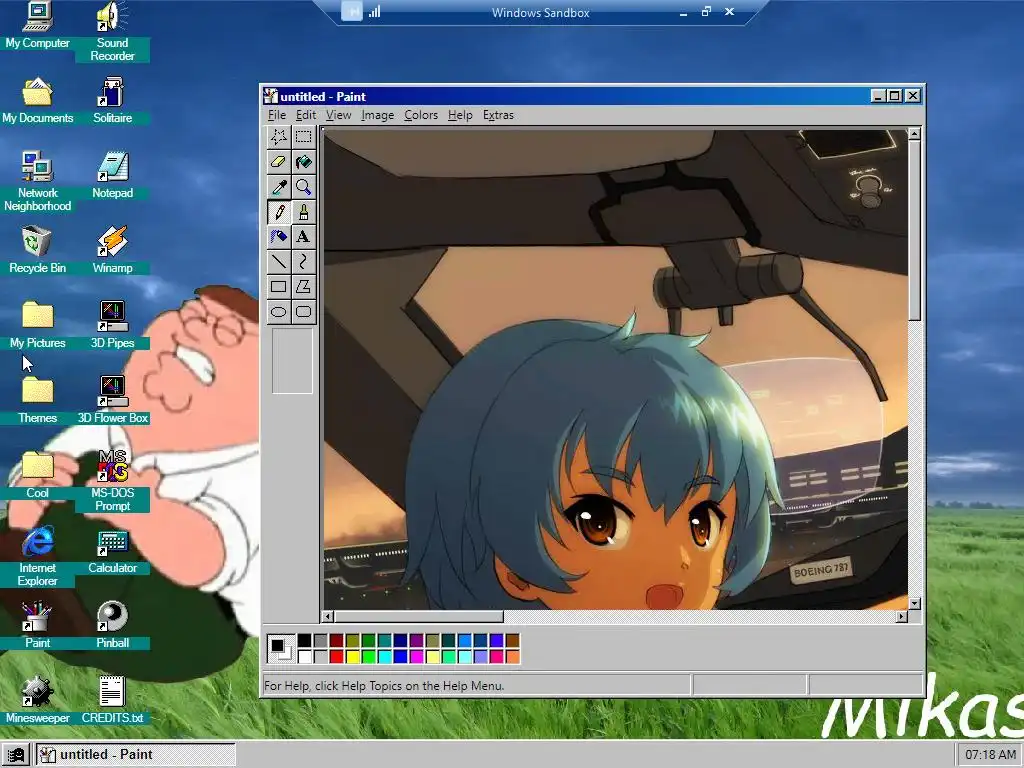Open the View menu
This screenshot has height=768, width=1024.
coord(338,115)
